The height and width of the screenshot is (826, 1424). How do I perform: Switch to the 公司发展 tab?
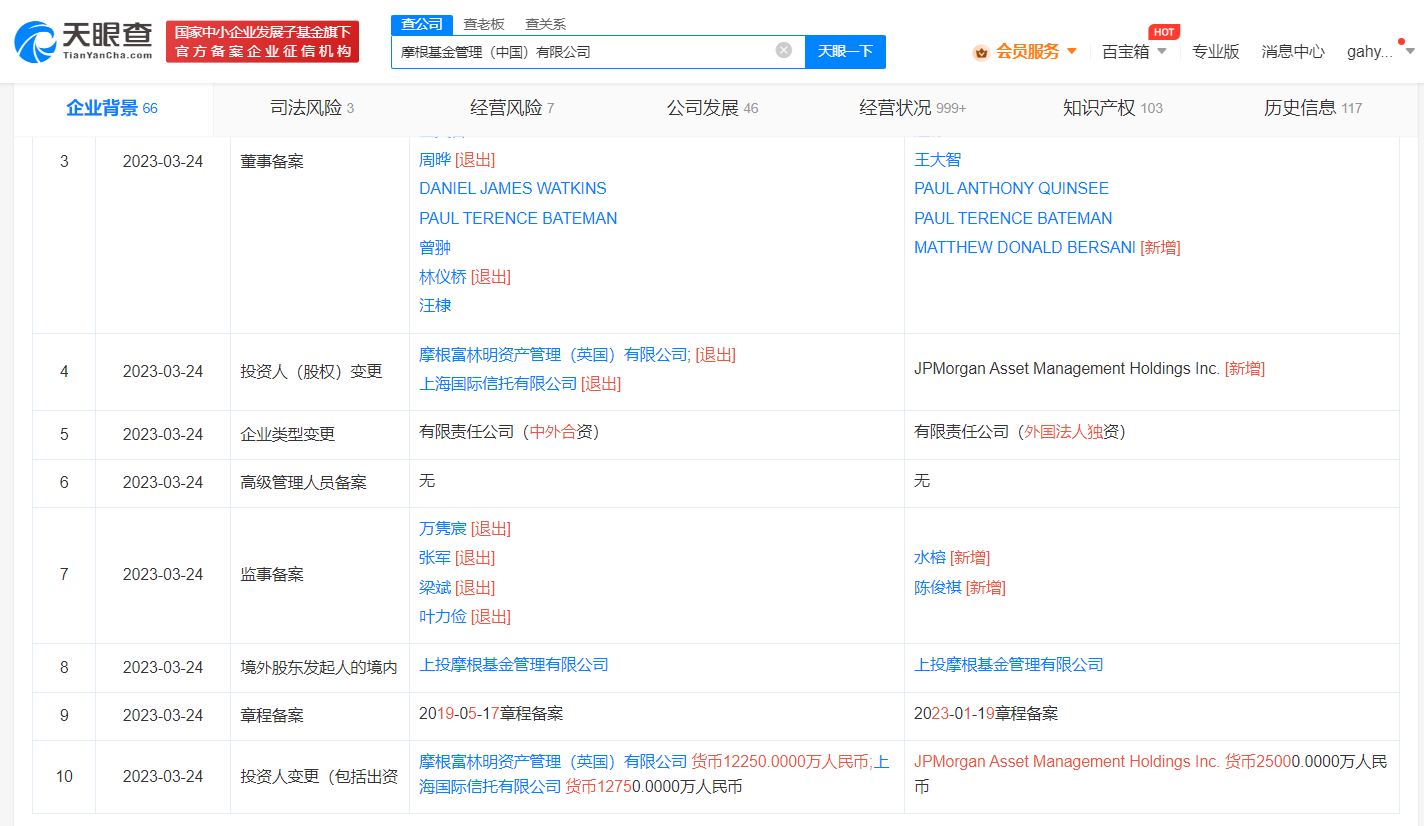point(712,108)
